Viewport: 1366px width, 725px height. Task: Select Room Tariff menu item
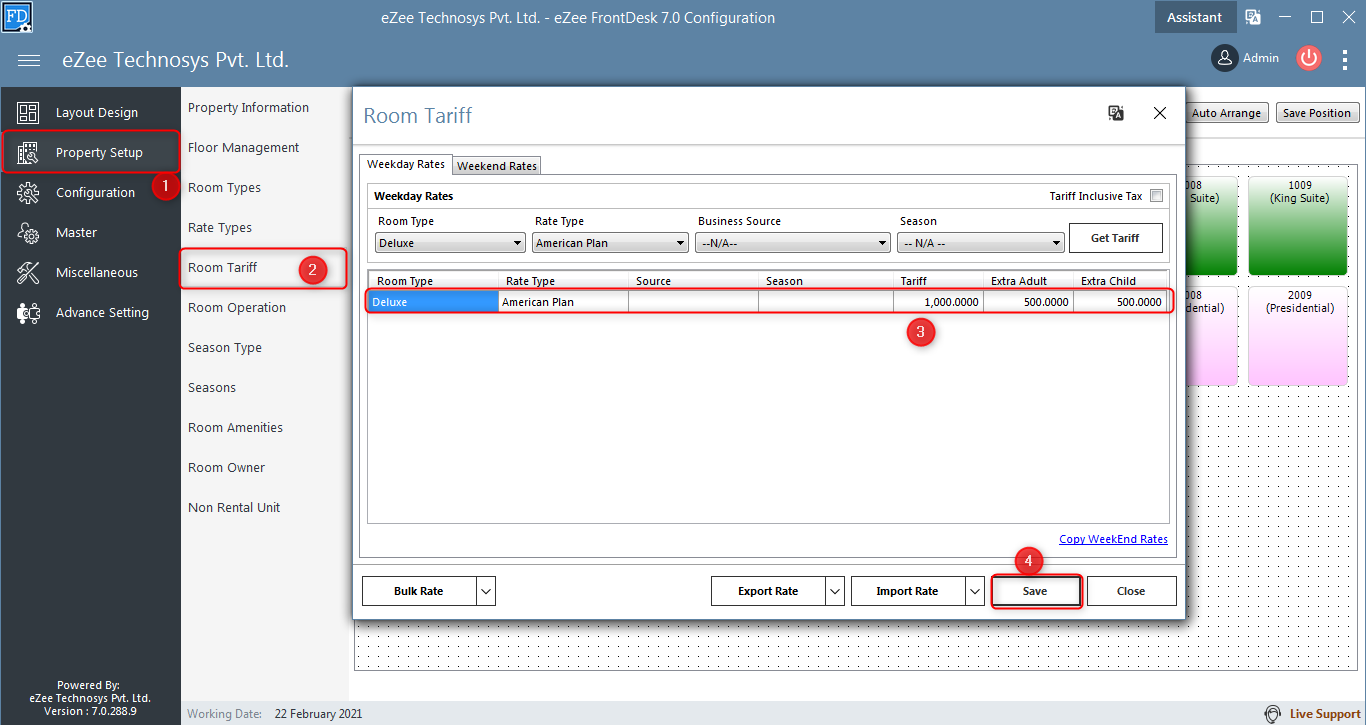[222, 268]
